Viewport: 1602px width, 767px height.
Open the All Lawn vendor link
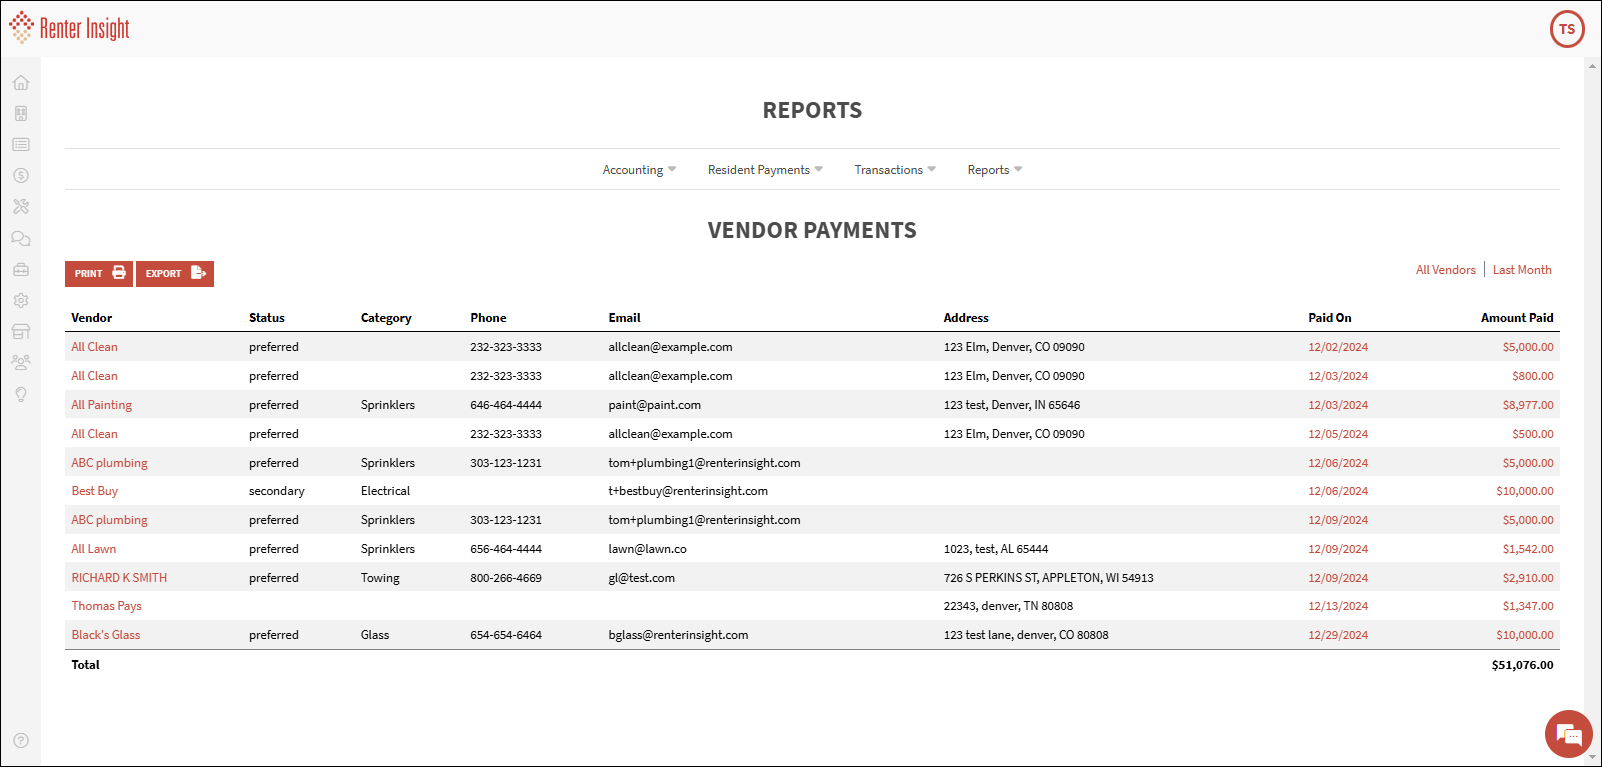click(x=93, y=549)
